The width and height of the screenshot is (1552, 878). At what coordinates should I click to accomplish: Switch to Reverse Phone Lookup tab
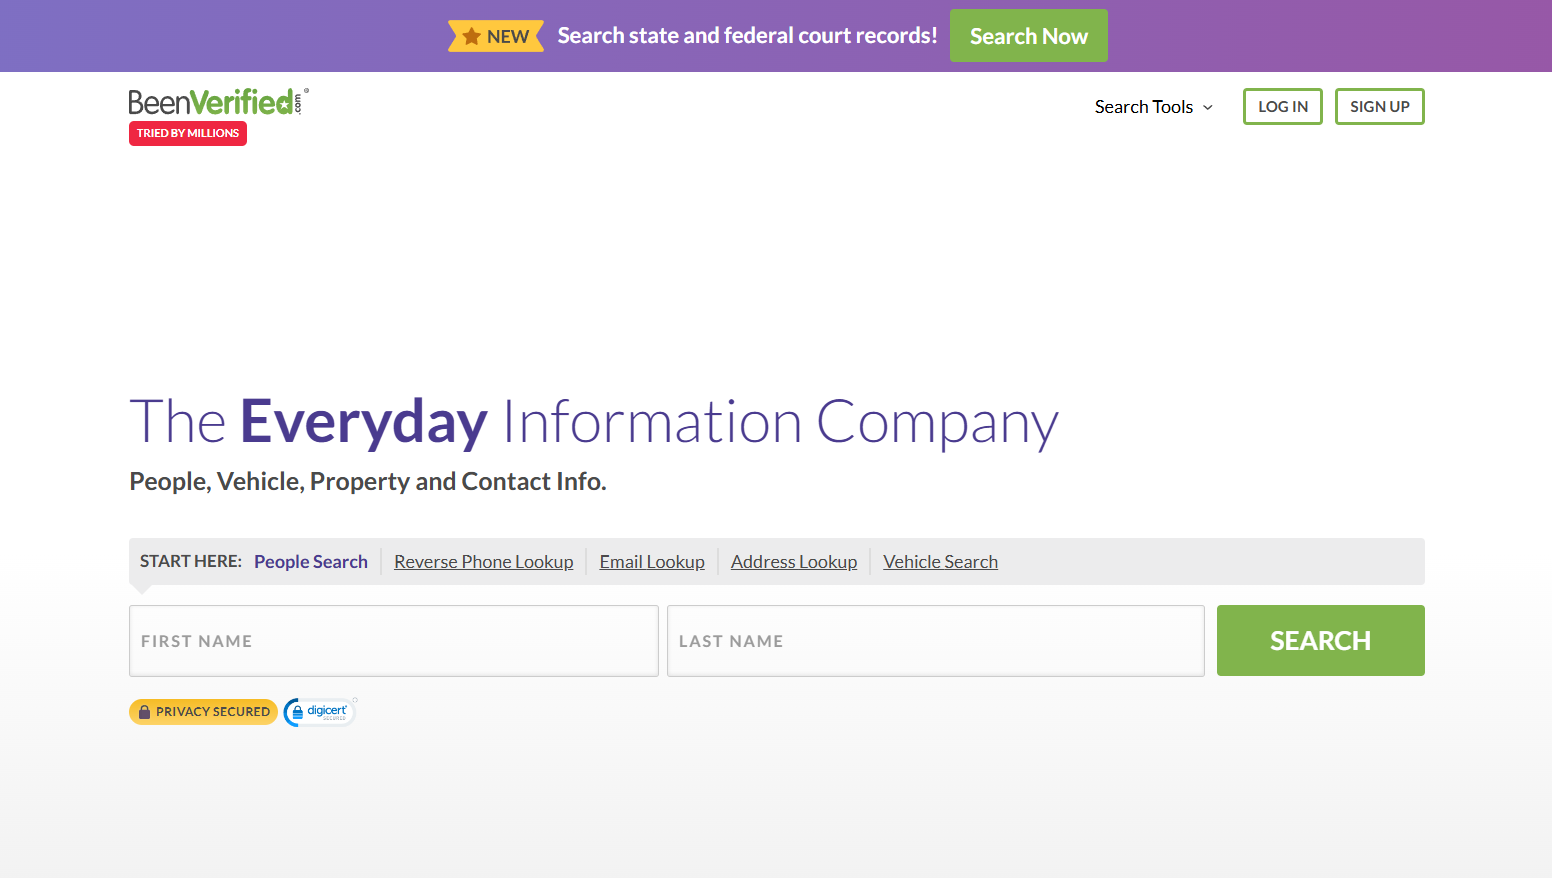(x=484, y=562)
